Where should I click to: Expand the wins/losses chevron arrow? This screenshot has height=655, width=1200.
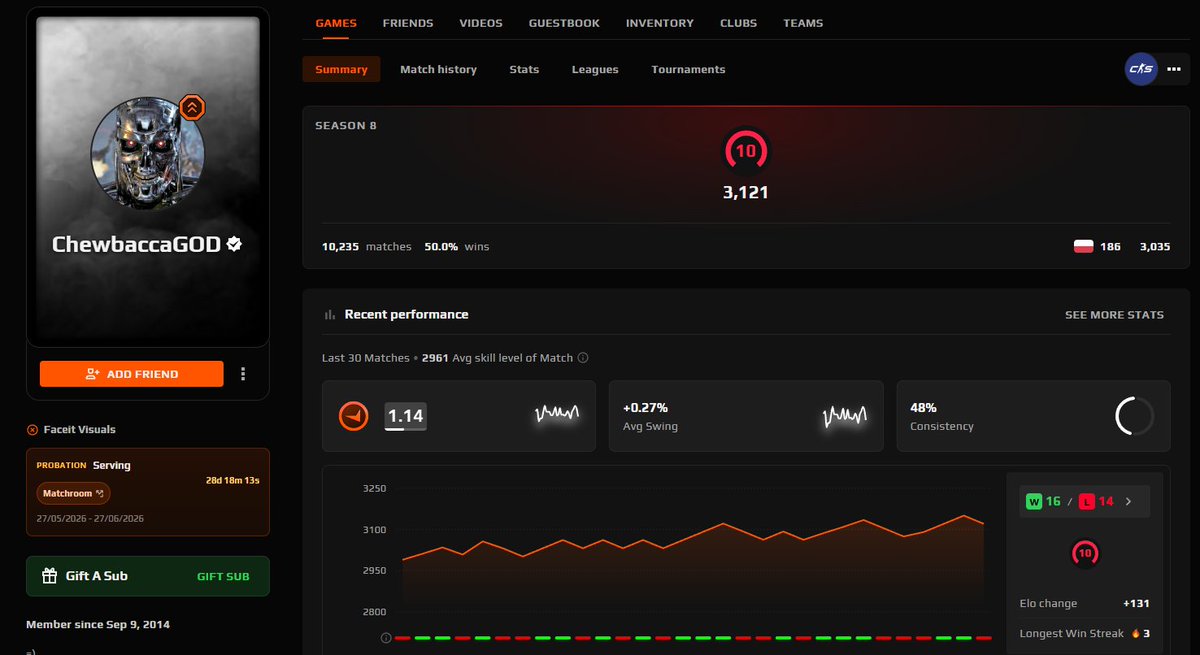(1128, 502)
